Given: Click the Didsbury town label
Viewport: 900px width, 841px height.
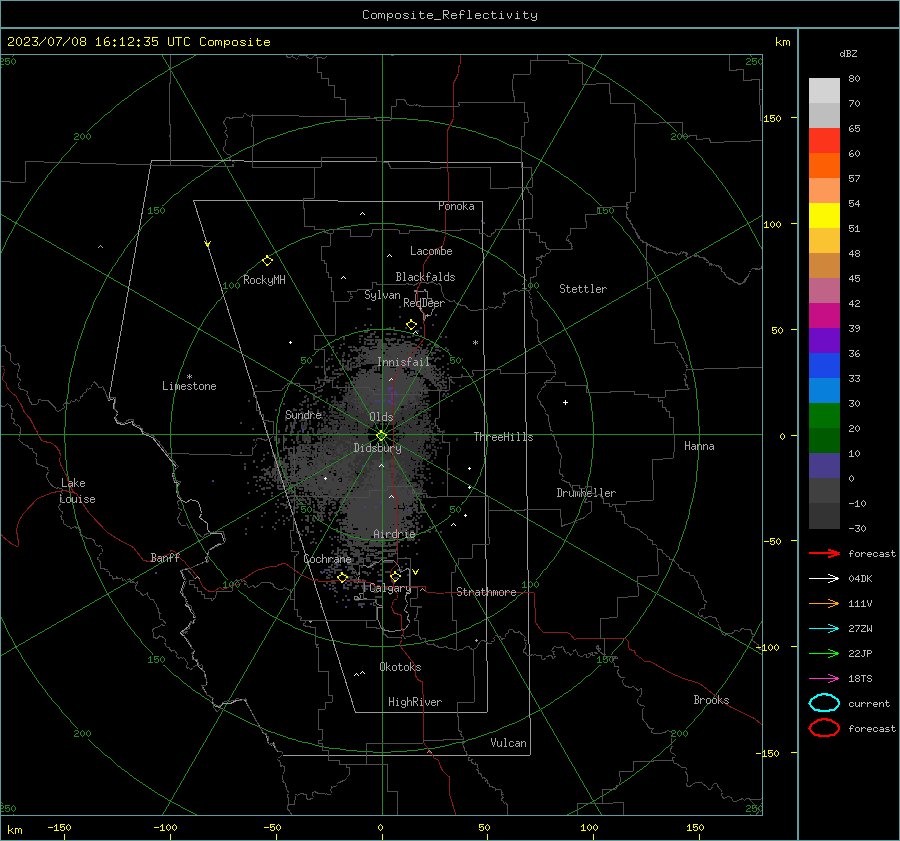Looking at the screenshot, I should 377,448.
